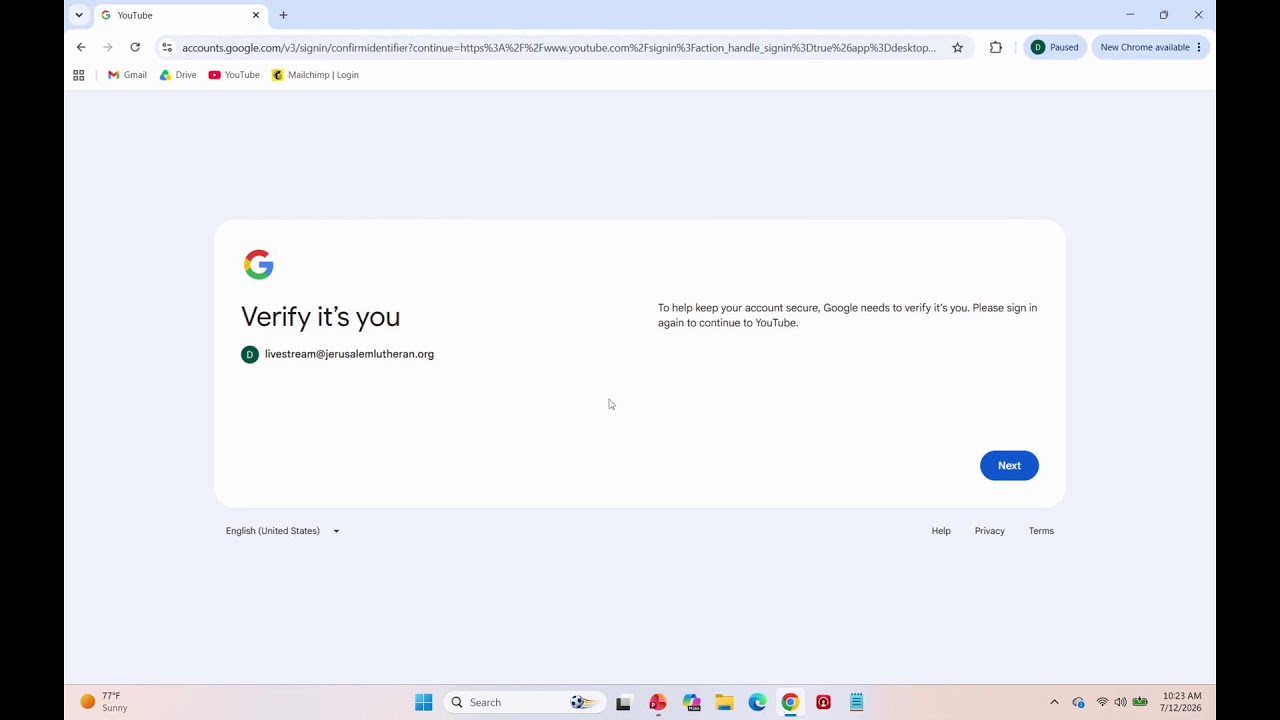The height and width of the screenshot is (720, 1280).
Task: Open the Drive bookmark
Action: click(178, 75)
